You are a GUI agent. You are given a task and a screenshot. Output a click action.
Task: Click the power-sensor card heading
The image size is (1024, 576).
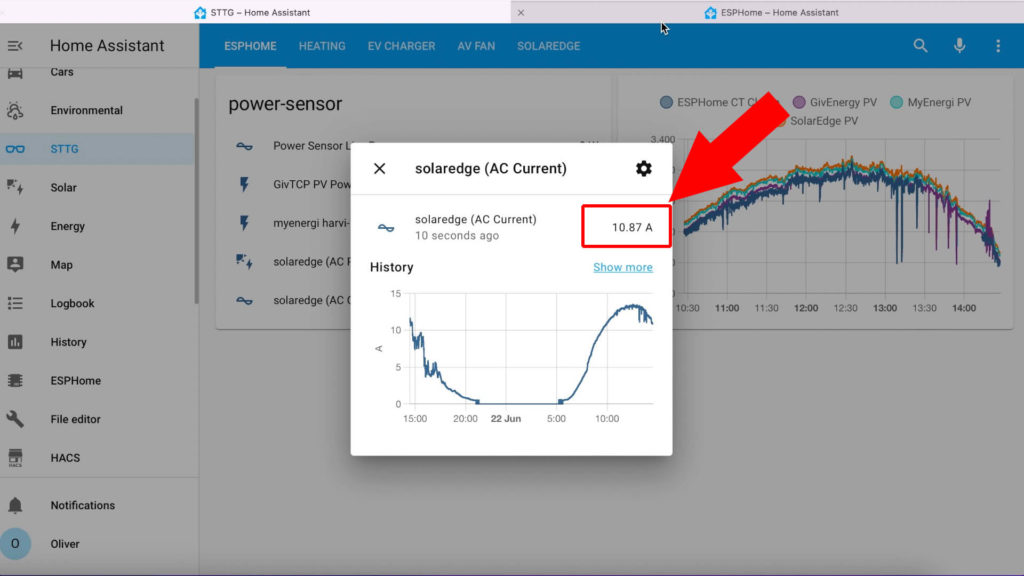[285, 104]
